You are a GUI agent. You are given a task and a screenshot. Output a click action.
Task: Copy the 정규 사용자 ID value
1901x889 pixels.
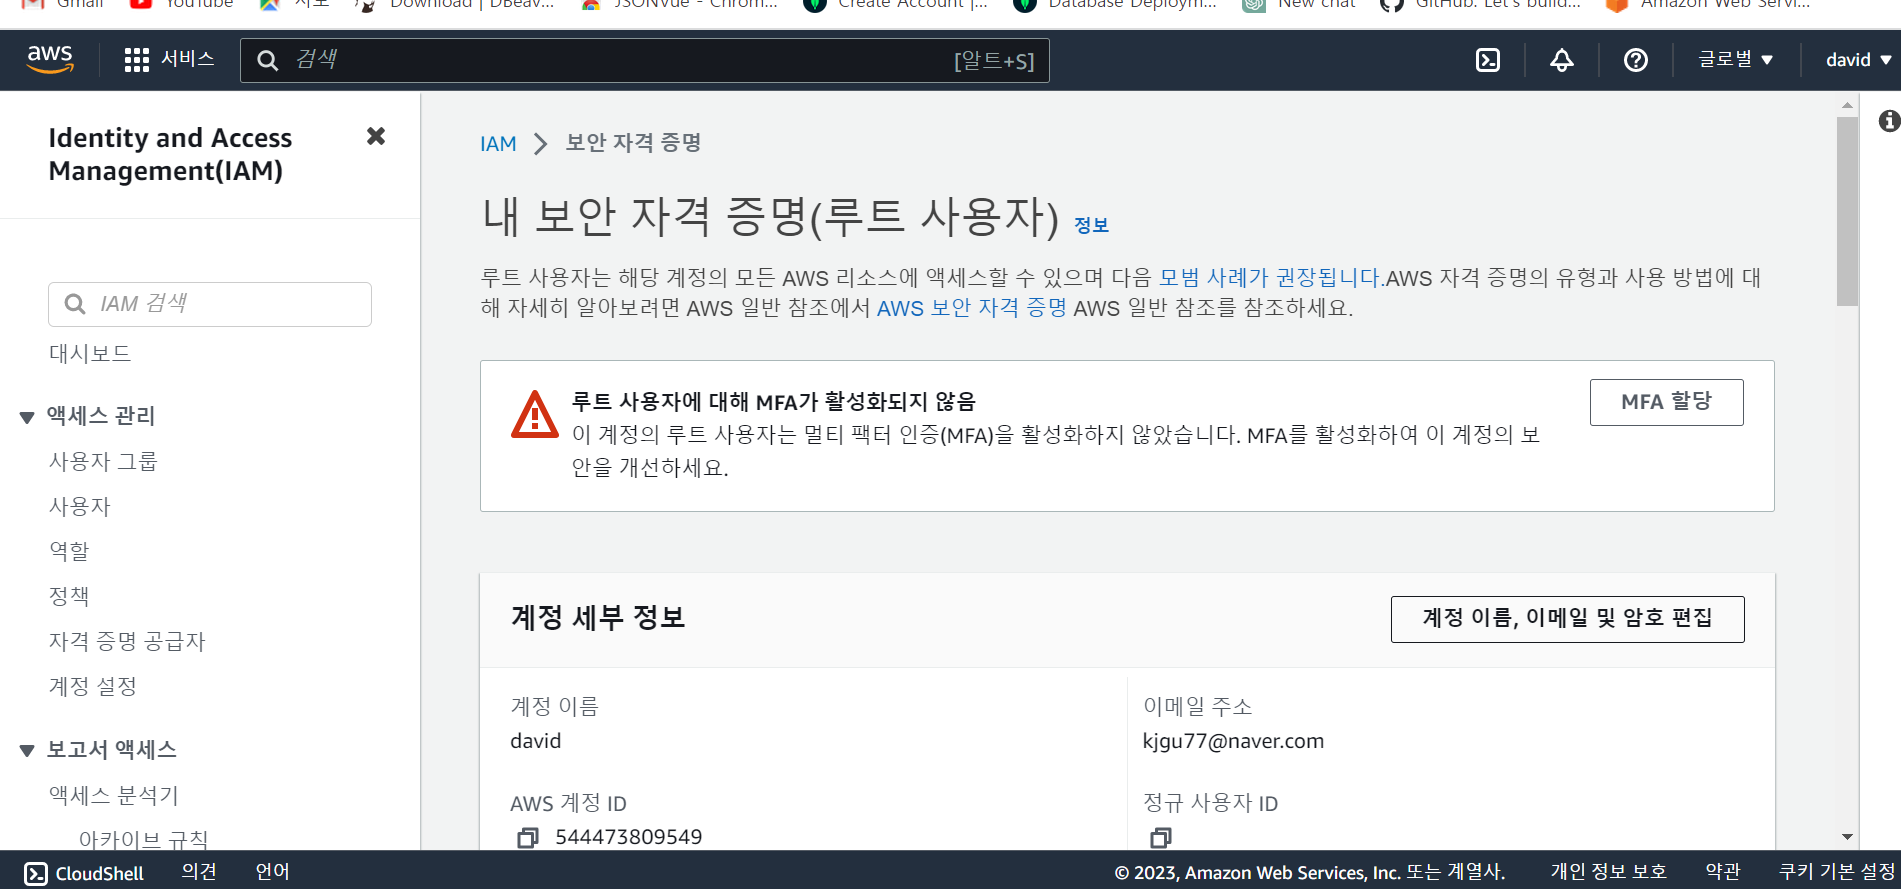[1160, 837]
